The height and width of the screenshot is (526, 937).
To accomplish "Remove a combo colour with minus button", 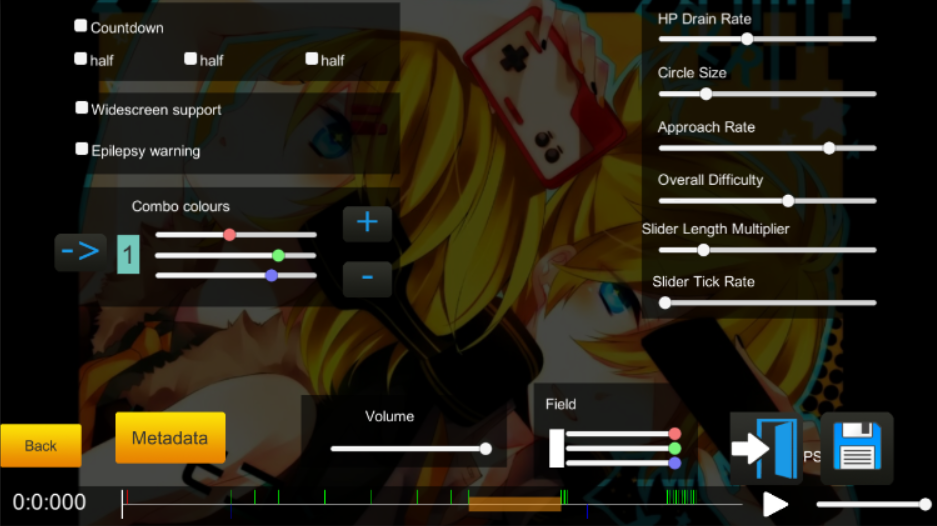I will point(367,279).
